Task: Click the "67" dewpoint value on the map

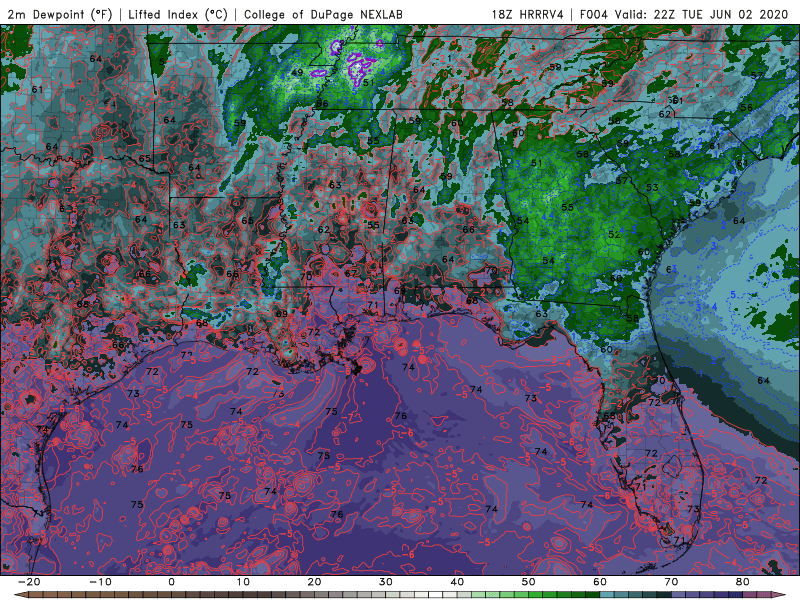Action: click(351, 273)
